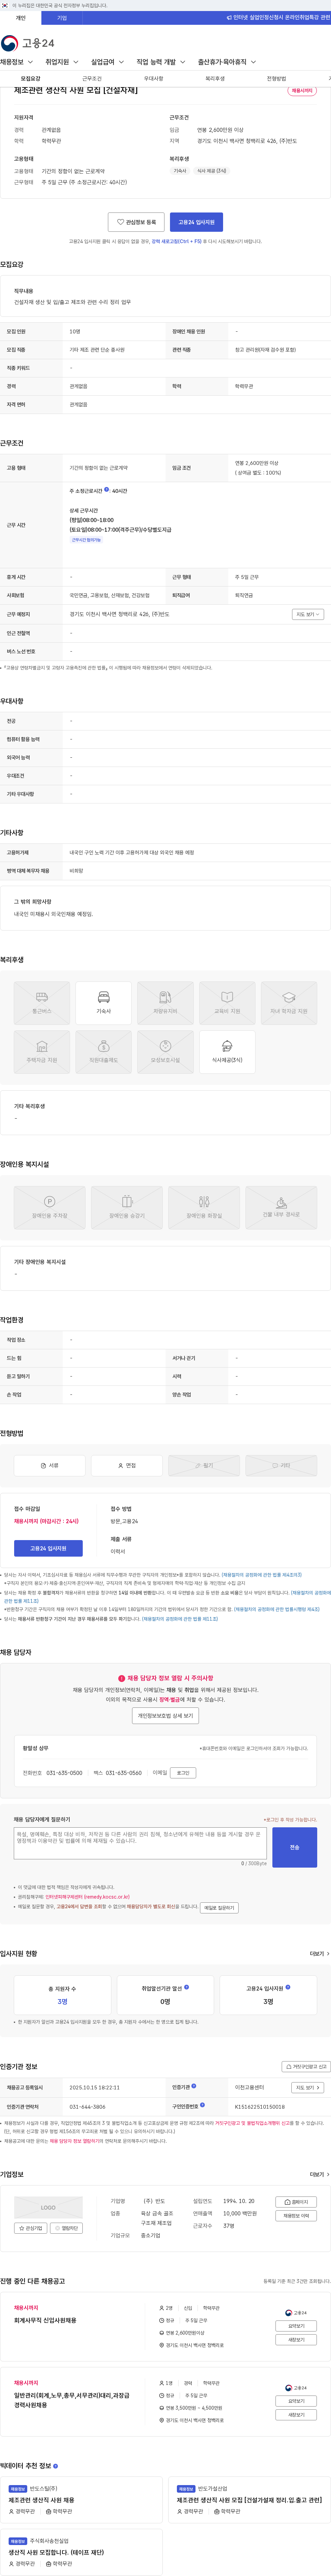Click the company LOGO thumbnail
The width and height of the screenshot is (331, 2576).
point(48,2207)
